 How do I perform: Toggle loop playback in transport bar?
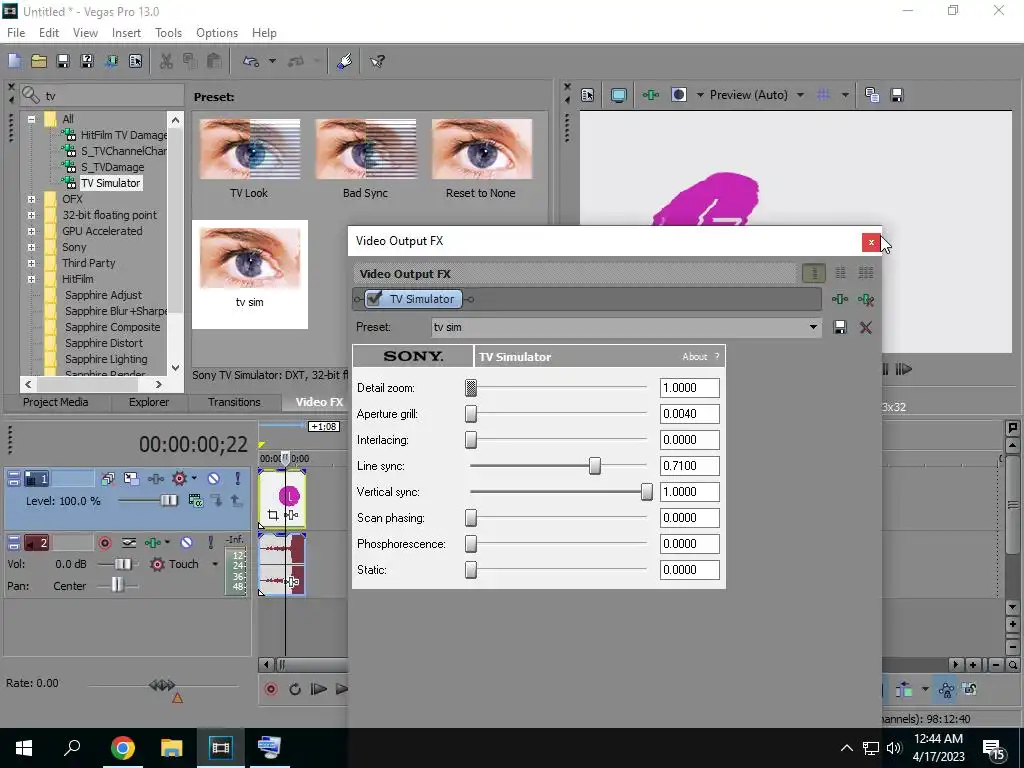pyautogui.click(x=295, y=689)
